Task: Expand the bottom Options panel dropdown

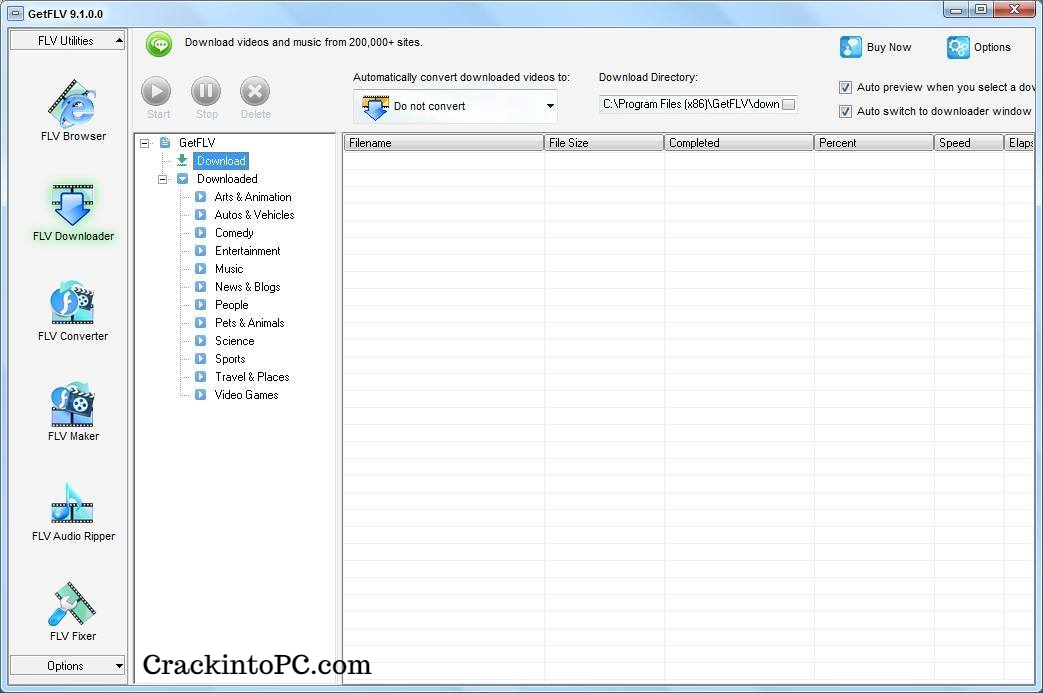Action: [x=67, y=666]
